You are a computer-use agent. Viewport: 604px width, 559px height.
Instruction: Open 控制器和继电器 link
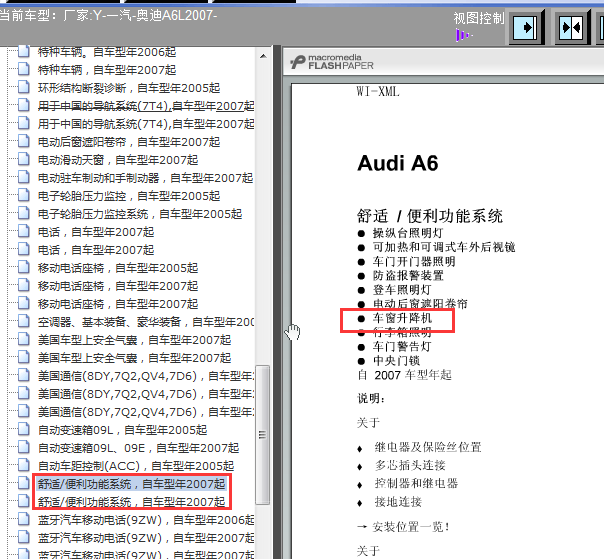416,483
